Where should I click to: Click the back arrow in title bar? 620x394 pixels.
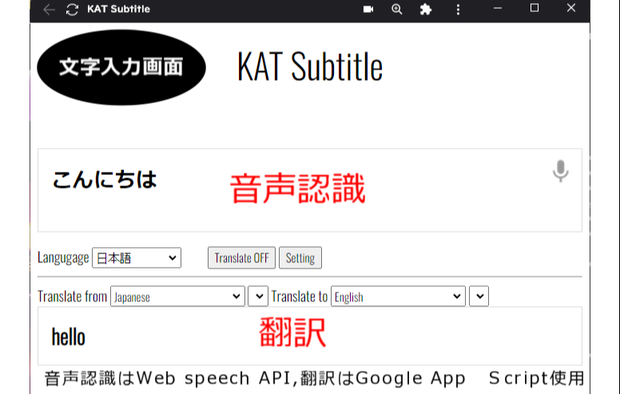[49, 9]
